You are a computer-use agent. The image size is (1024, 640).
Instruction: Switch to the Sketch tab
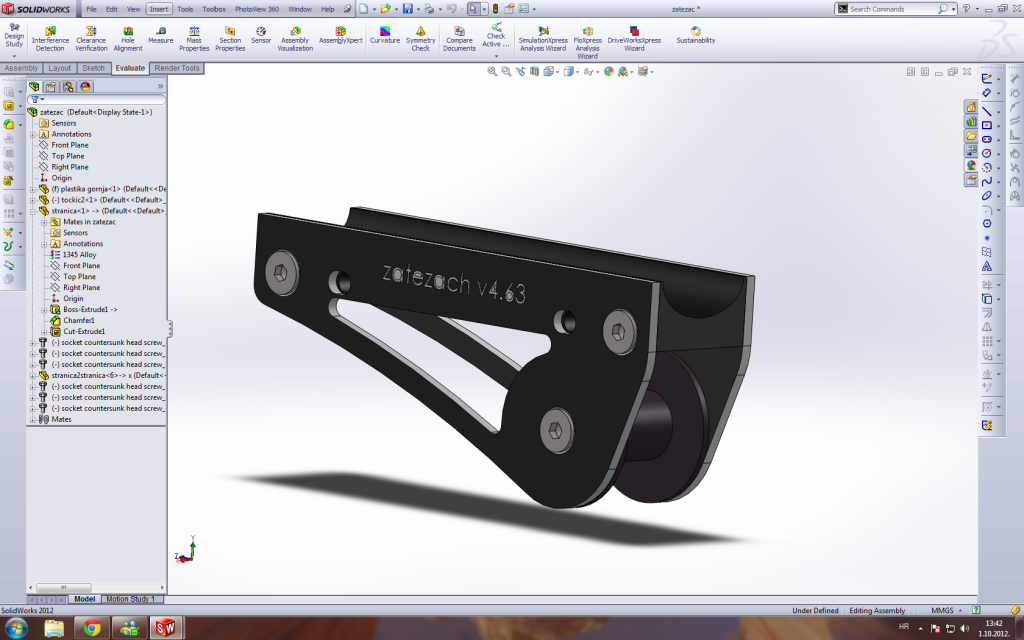[93, 68]
